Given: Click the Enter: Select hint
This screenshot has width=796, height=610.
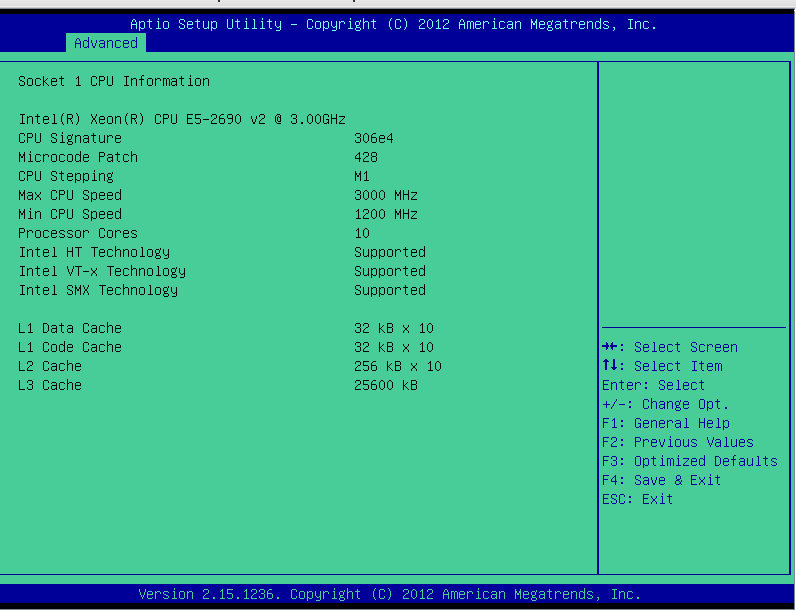Looking at the screenshot, I should [x=654, y=385].
